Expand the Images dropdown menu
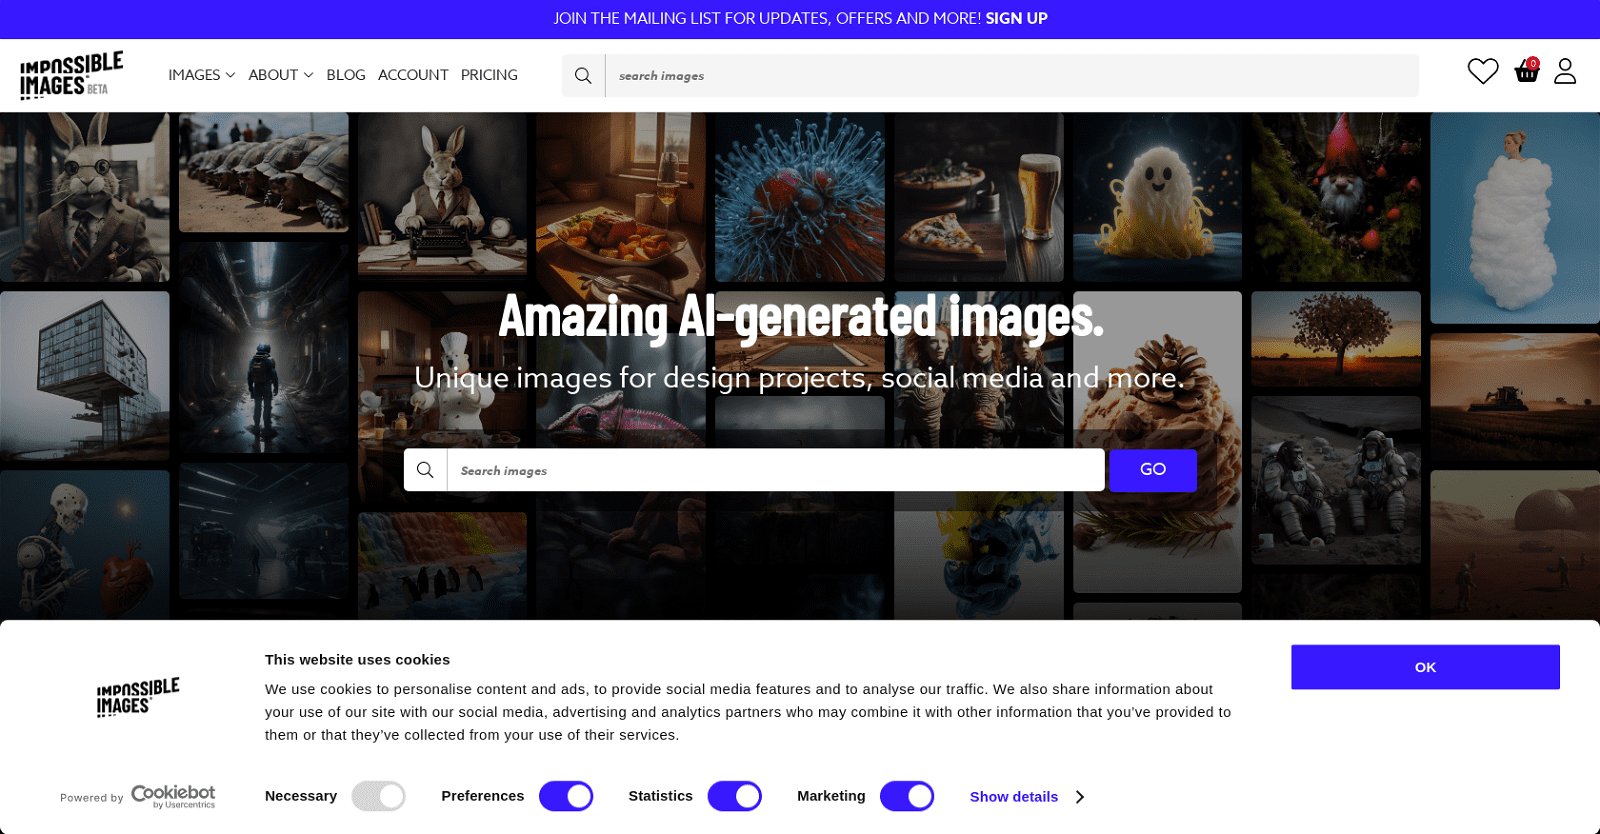Screen dimensions: 1600x834 click(x=201, y=75)
